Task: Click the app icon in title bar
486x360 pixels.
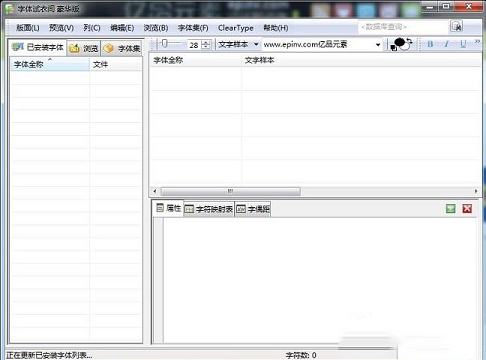Action: tap(9, 9)
